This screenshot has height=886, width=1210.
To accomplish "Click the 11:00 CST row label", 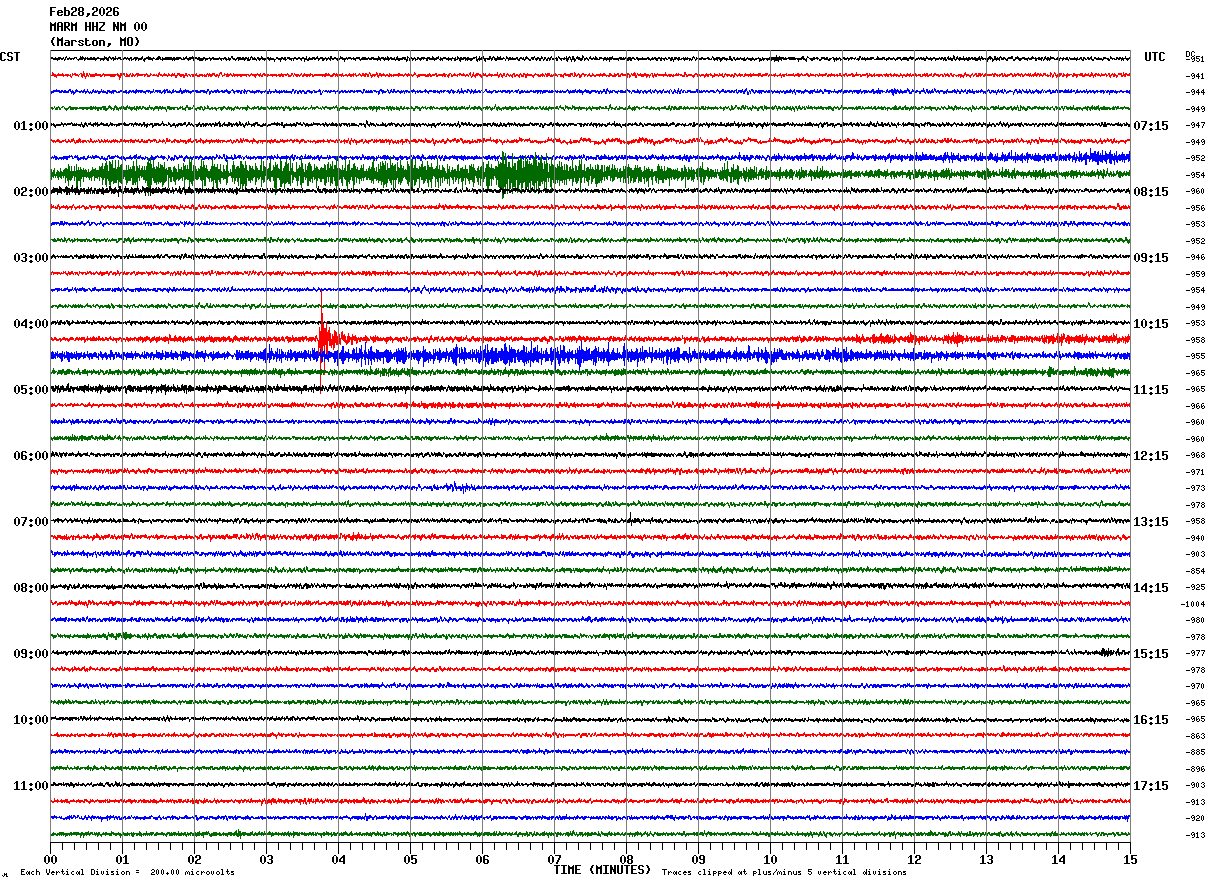I will [x=31, y=786].
